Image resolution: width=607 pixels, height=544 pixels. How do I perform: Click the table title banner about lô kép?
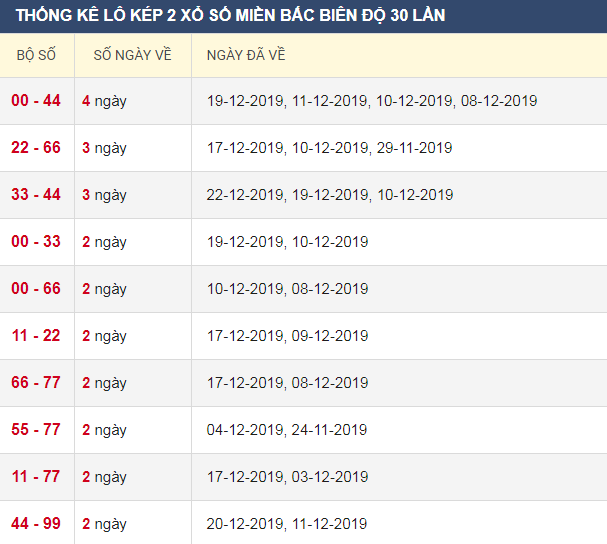(x=231, y=15)
